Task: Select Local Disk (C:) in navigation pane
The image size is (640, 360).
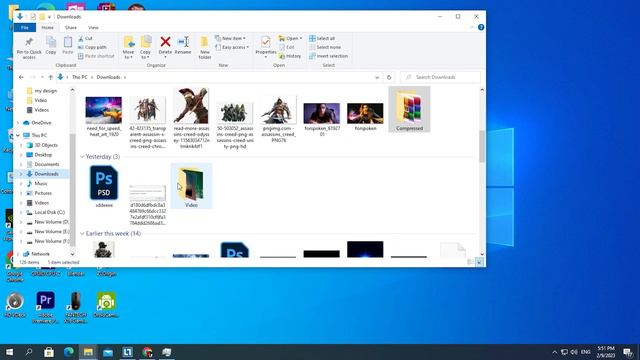Action: point(49,212)
